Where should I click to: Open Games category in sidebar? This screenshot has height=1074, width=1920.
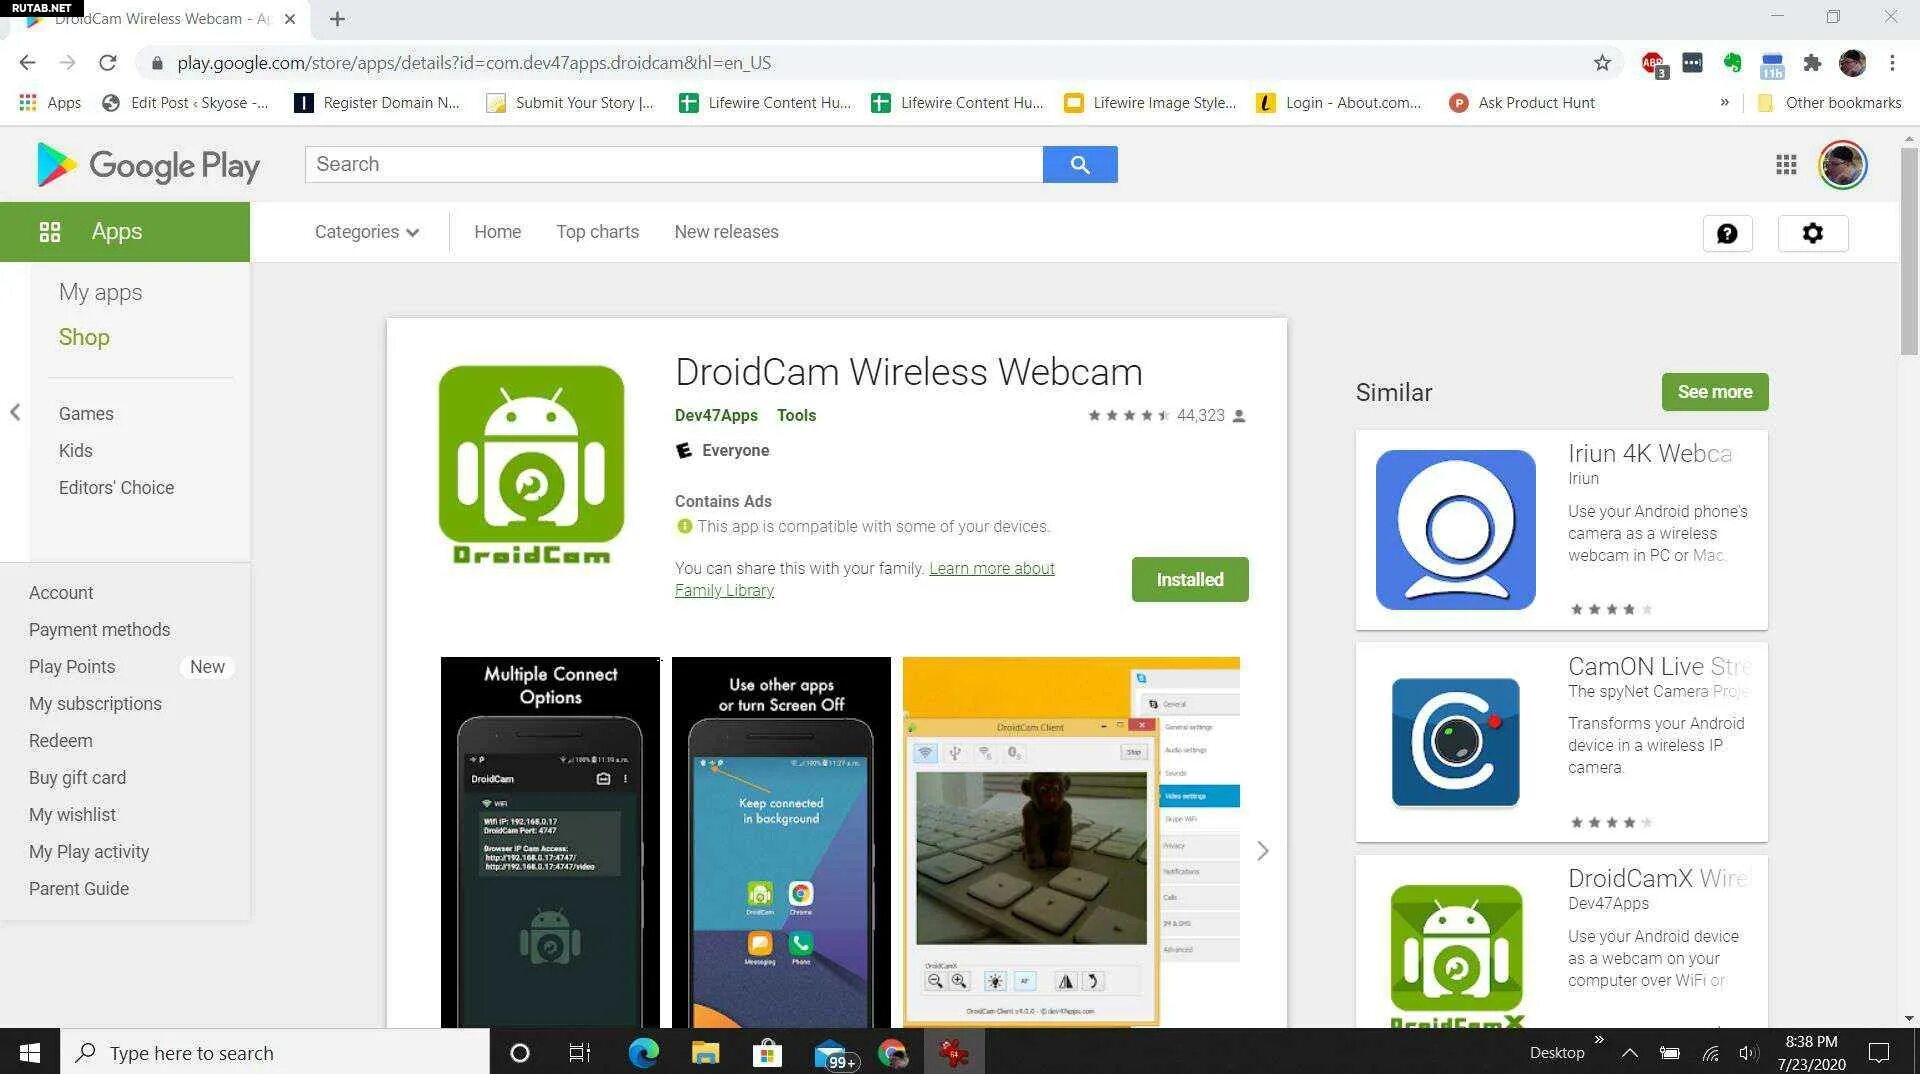coord(86,413)
